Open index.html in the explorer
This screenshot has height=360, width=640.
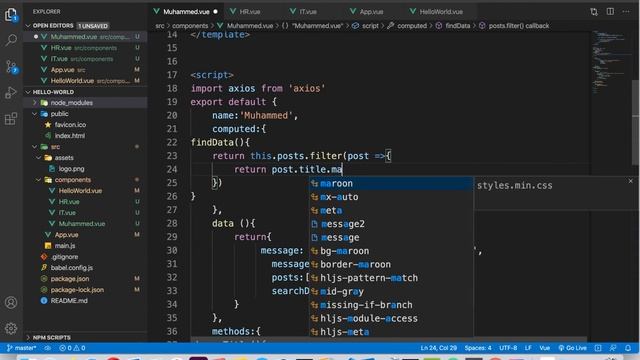[x=70, y=136]
